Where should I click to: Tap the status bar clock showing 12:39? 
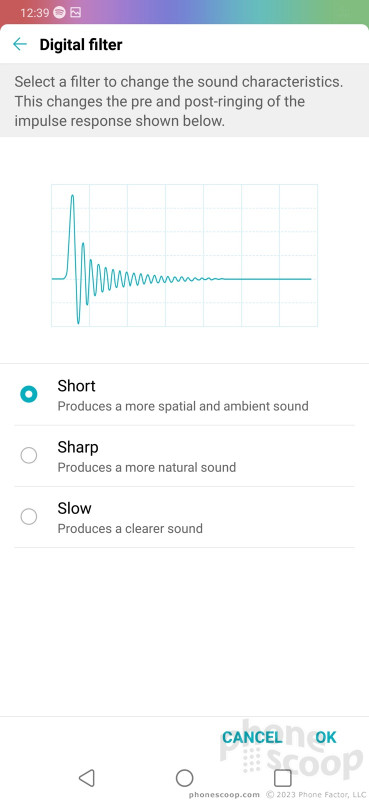click(34, 12)
